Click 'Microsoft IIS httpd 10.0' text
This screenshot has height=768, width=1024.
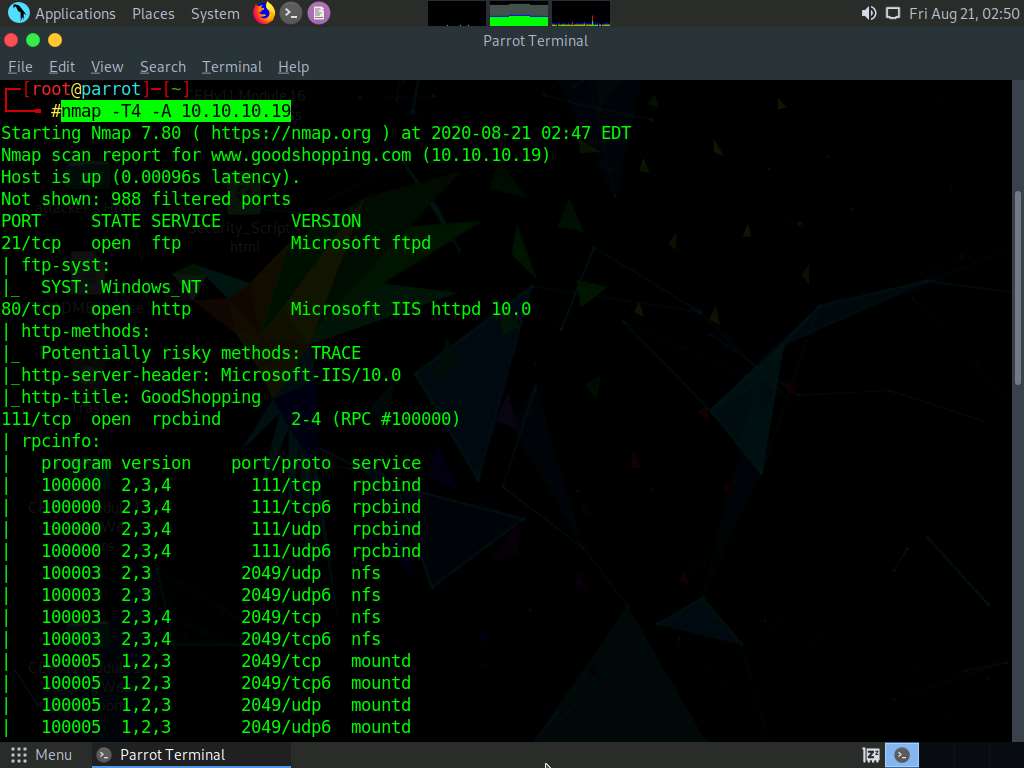[411, 309]
